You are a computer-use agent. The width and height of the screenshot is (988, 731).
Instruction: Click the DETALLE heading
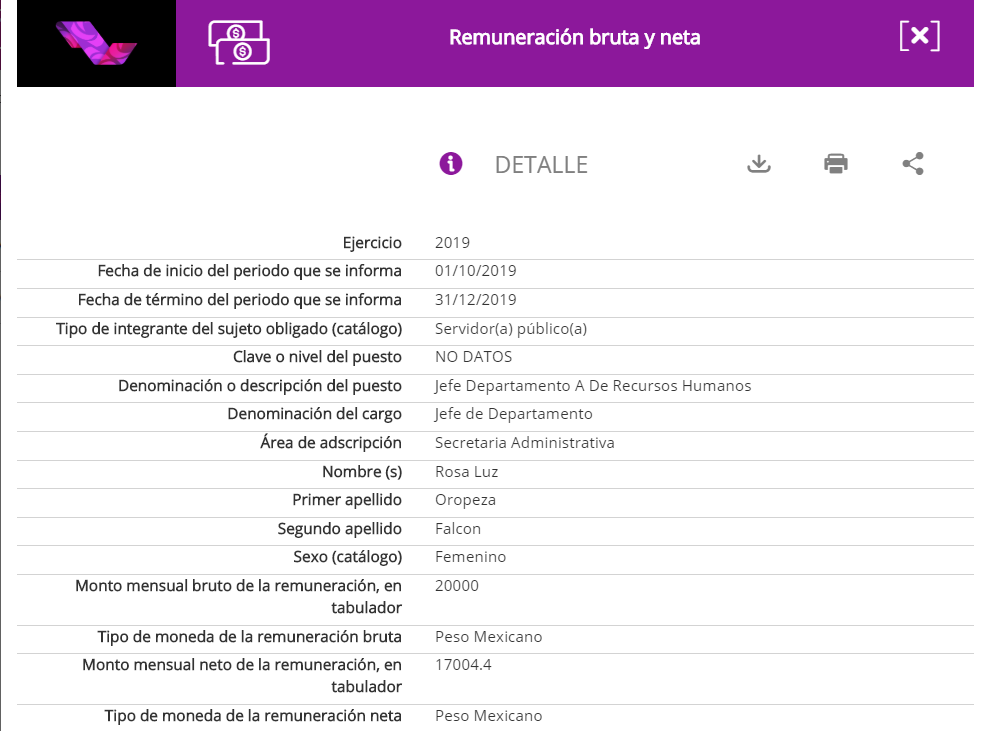pyautogui.click(x=541, y=165)
